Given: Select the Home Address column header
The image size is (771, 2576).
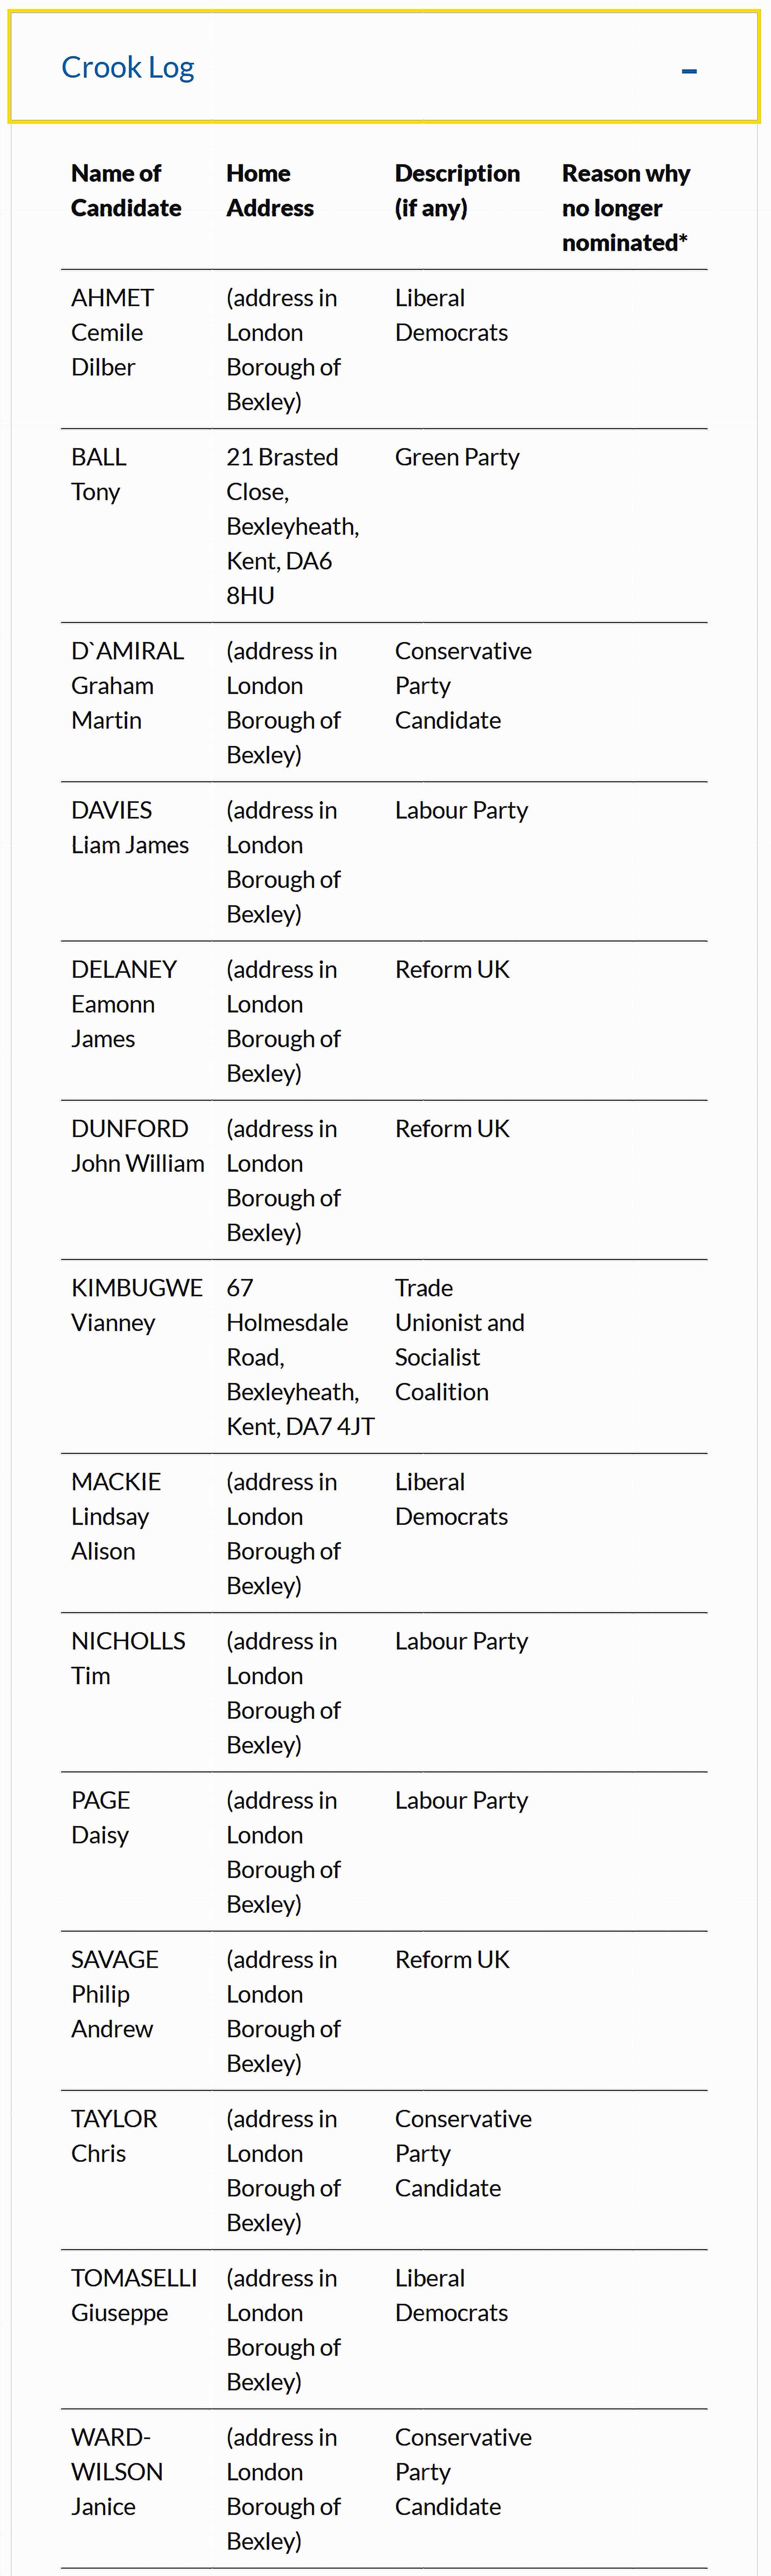Looking at the screenshot, I should click(x=269, y=190).
